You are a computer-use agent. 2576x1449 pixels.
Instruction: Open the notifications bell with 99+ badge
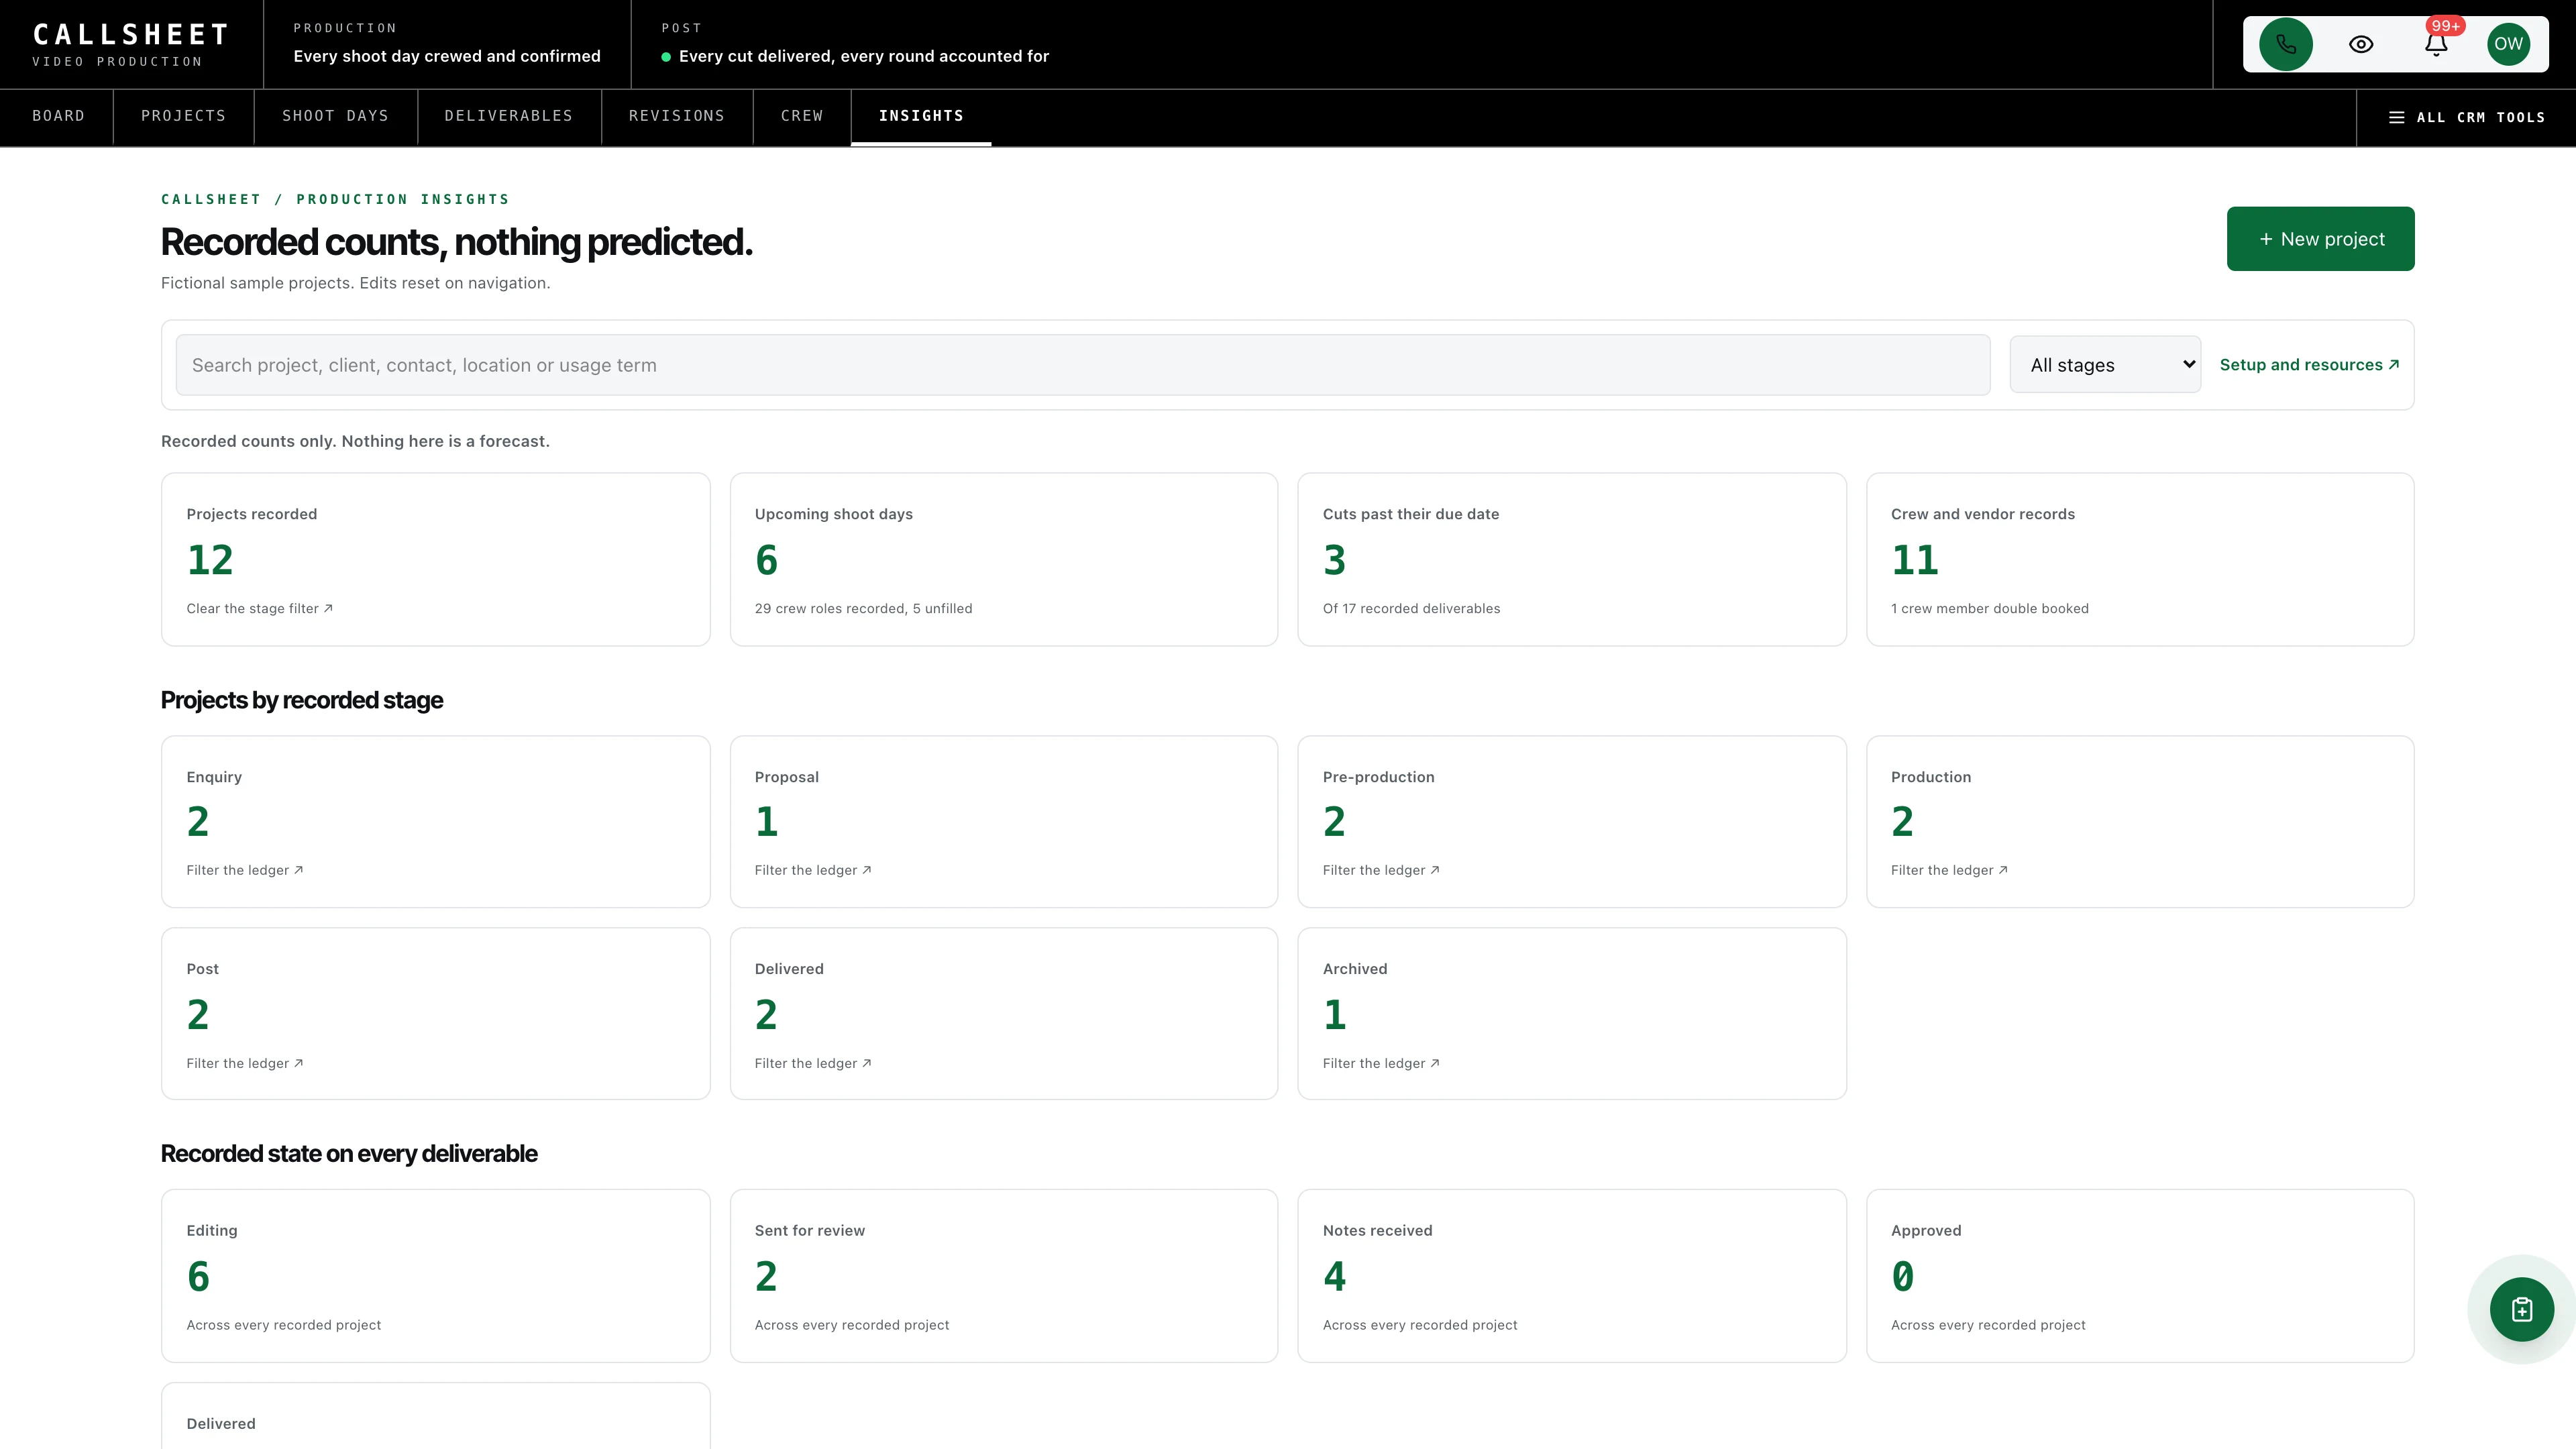pyautogui.click(x=2436, y=44)
